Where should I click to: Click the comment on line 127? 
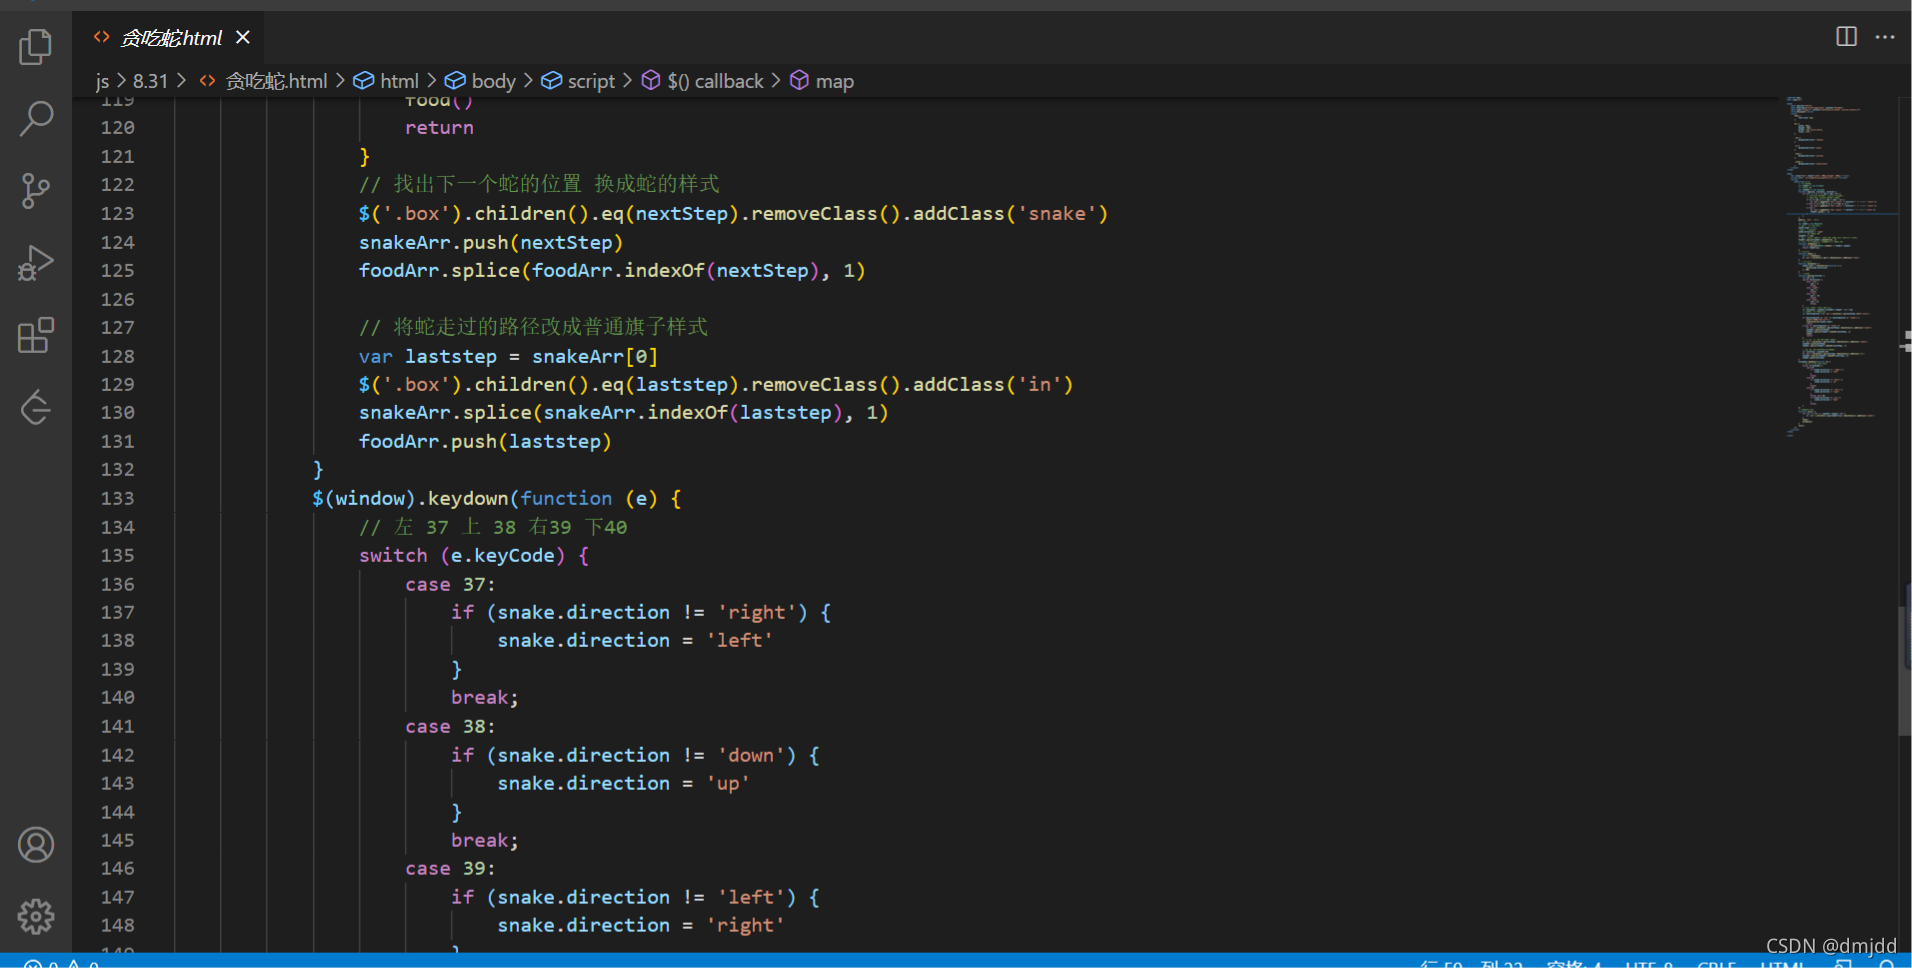(533, 327)
